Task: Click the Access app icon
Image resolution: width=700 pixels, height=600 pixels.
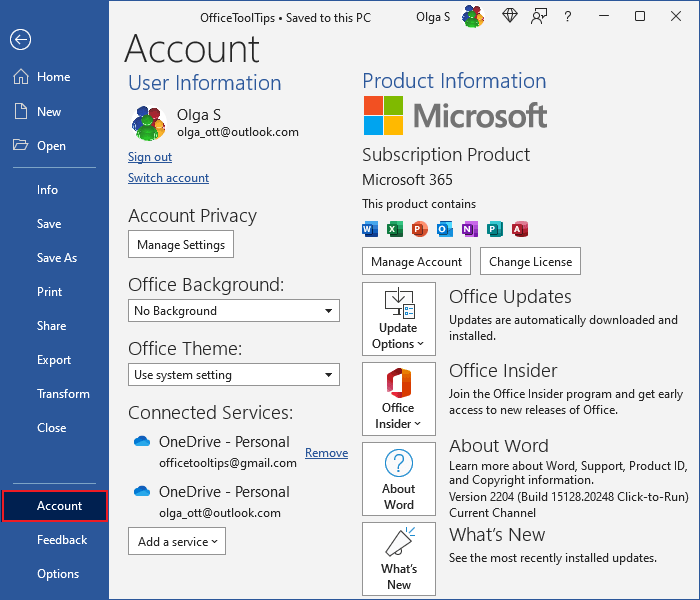Action: pos(520,229)
